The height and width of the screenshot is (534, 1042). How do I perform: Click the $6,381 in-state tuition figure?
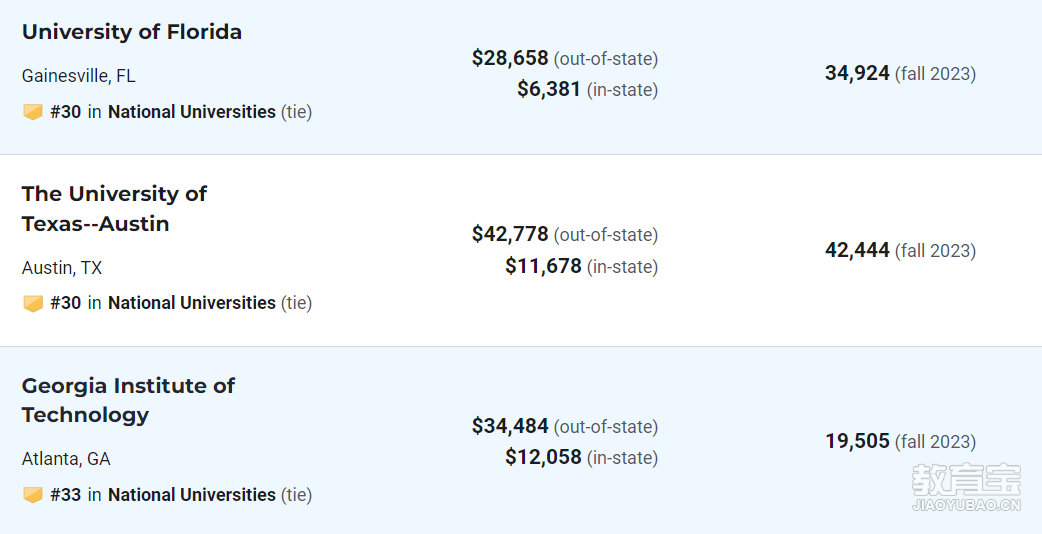tap(550, 89)
